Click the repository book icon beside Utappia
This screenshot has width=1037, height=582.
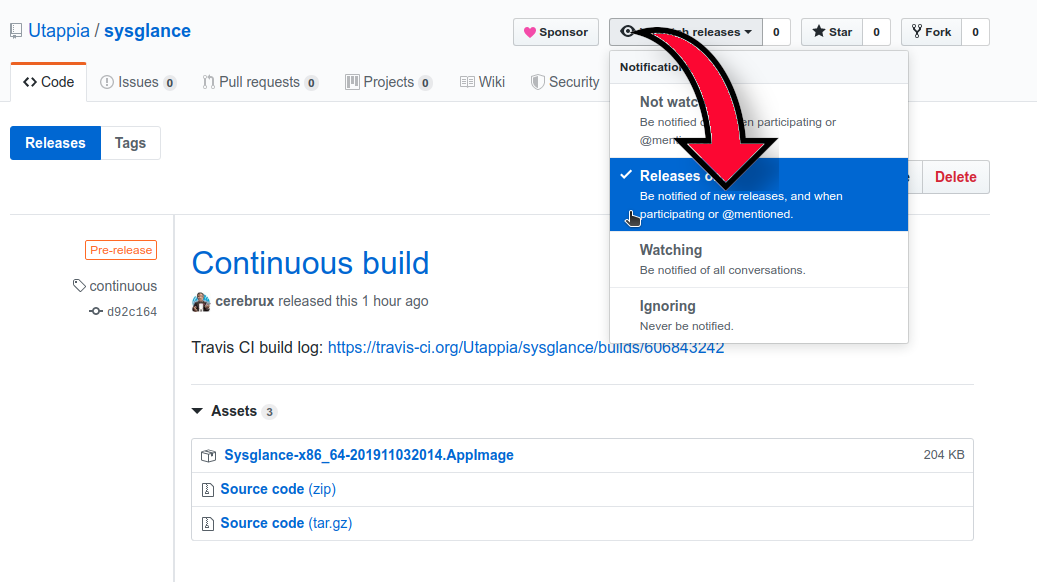click(x=16, y=31)
